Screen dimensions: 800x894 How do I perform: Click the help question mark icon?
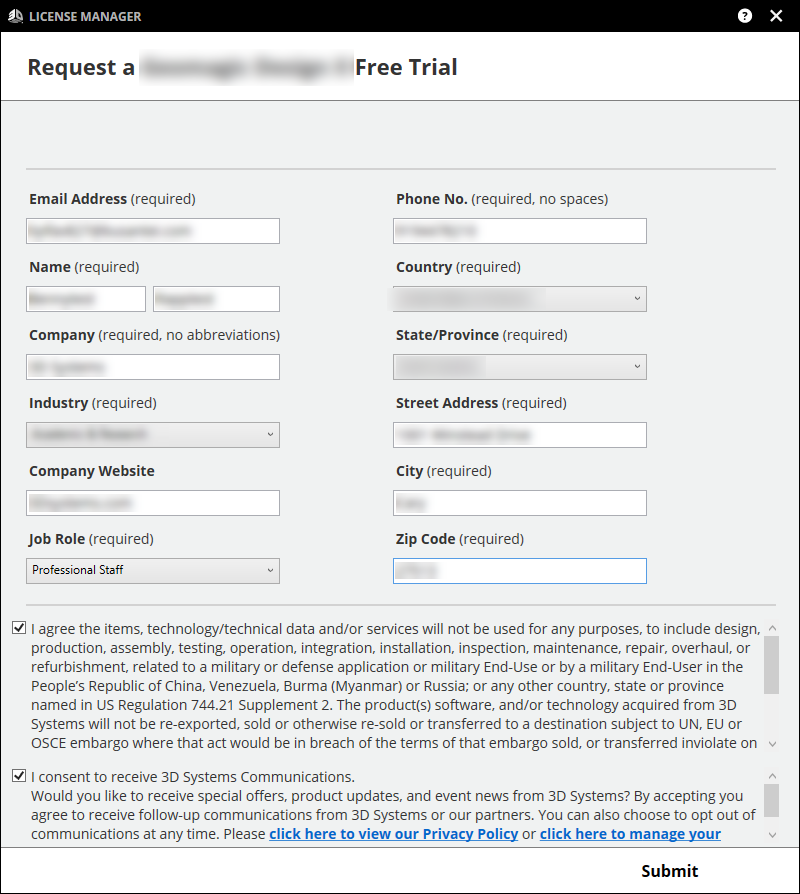point(745,16)
